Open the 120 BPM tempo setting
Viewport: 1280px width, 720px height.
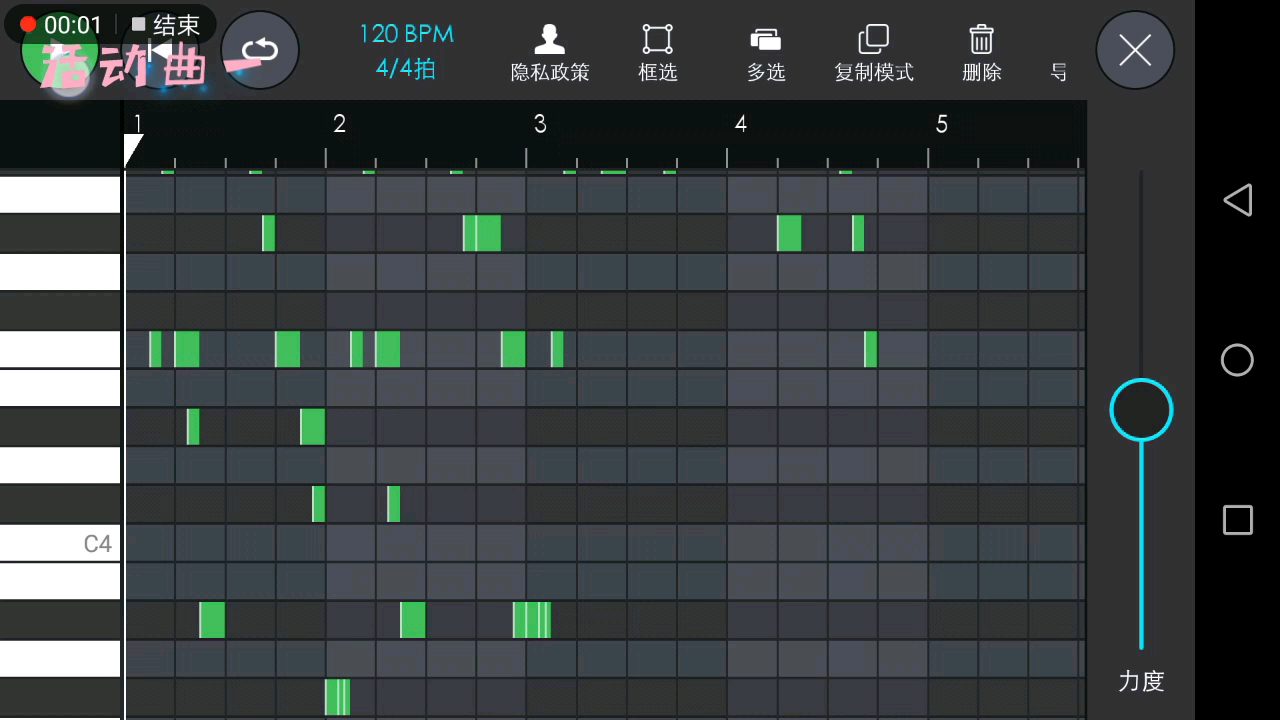pos(406,34)
